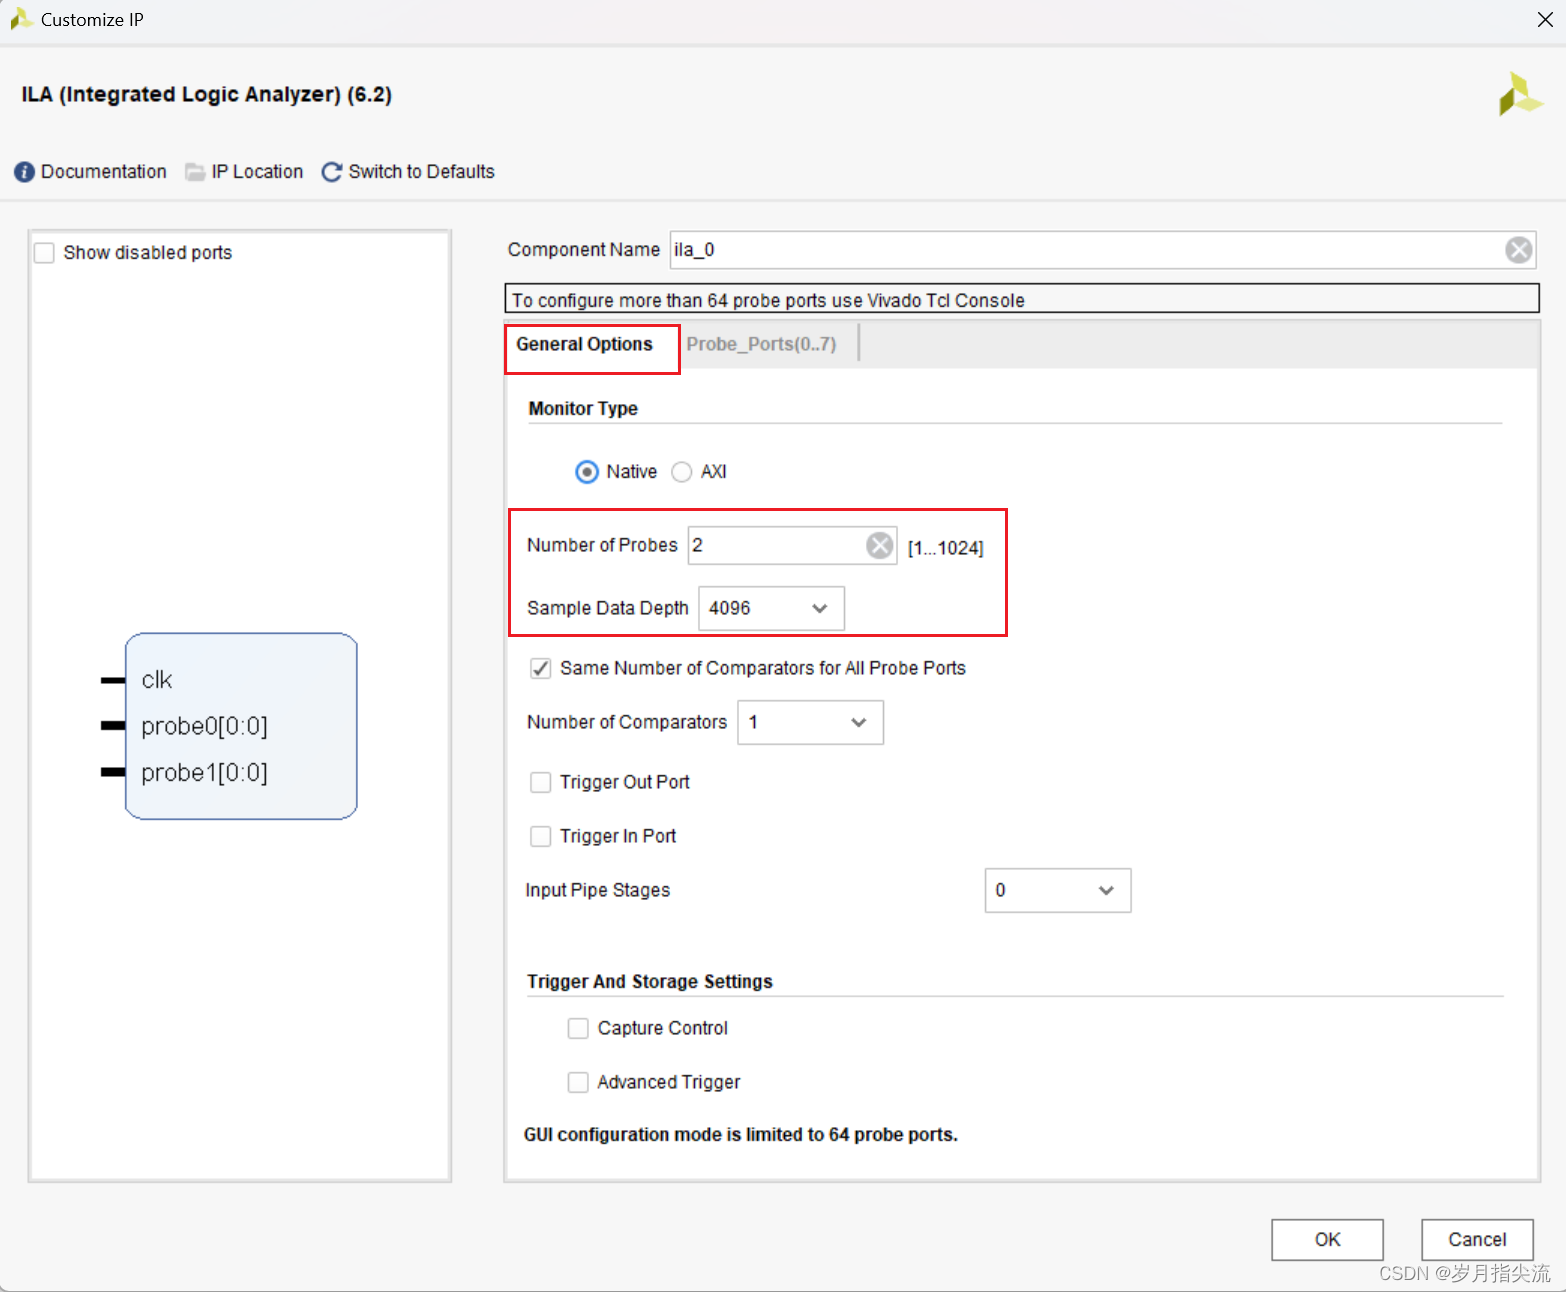Open the Documentation info icon

coord(24,172)
